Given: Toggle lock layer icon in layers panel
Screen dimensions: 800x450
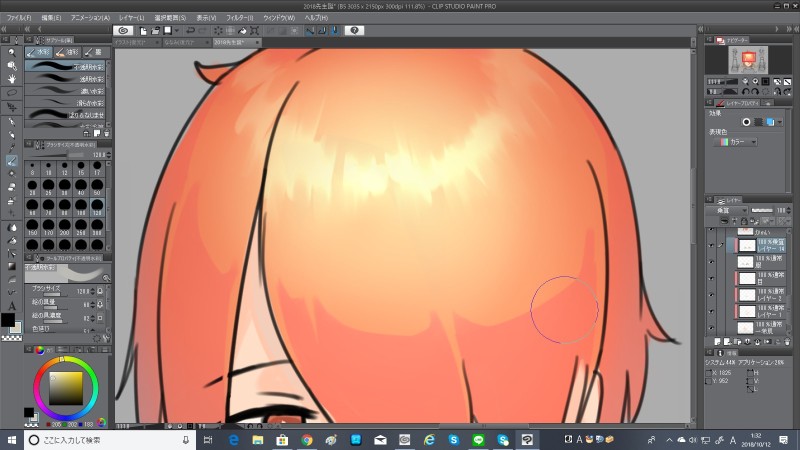Looking at the screenshot, I should (x=744, y=221).
